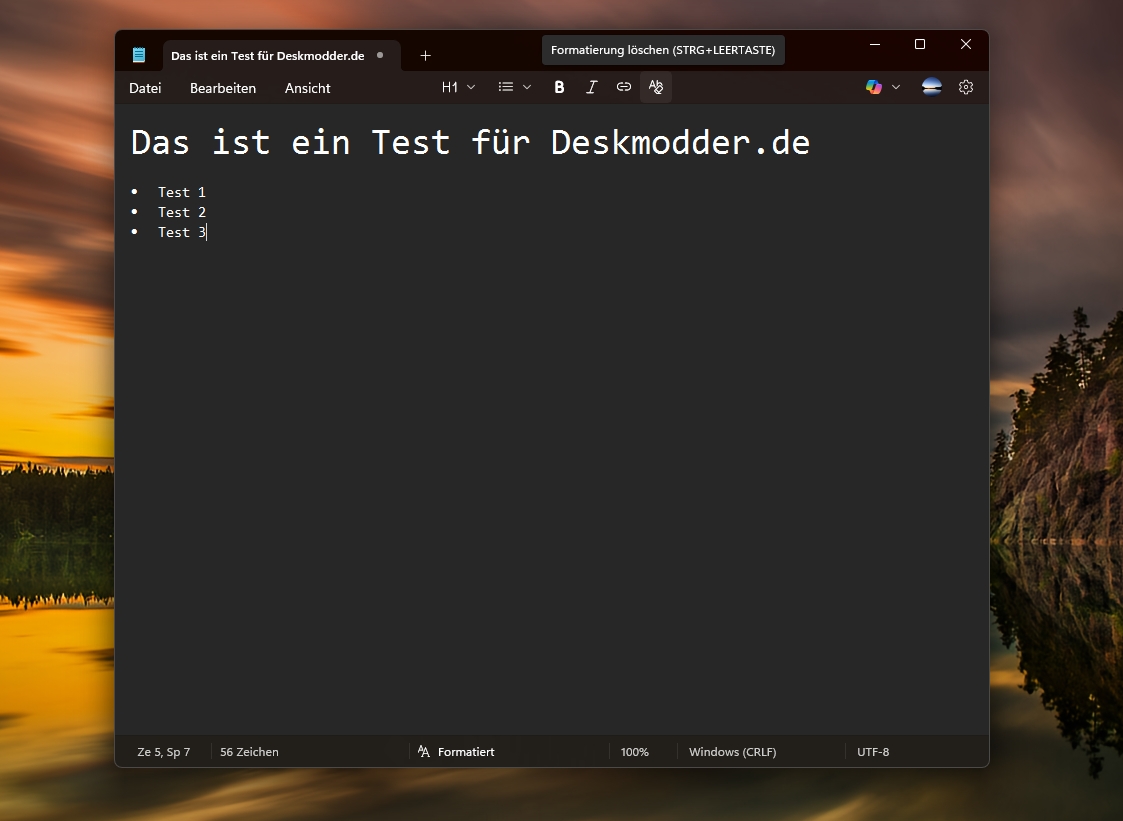This screenshot has width=1123, height=821.
Task: Toggle bold formatting
Action: (559, 87)
